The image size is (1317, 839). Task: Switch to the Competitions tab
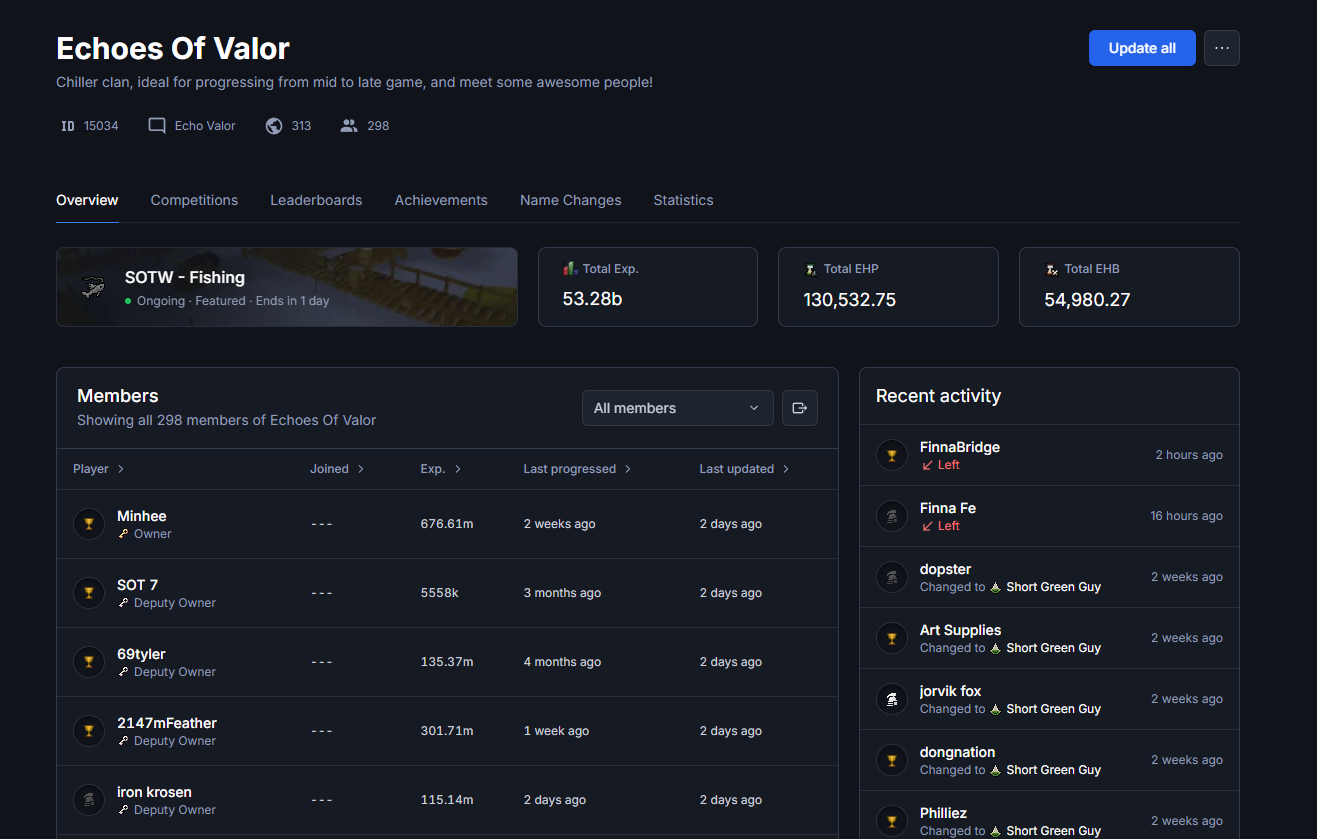[194, 200]
